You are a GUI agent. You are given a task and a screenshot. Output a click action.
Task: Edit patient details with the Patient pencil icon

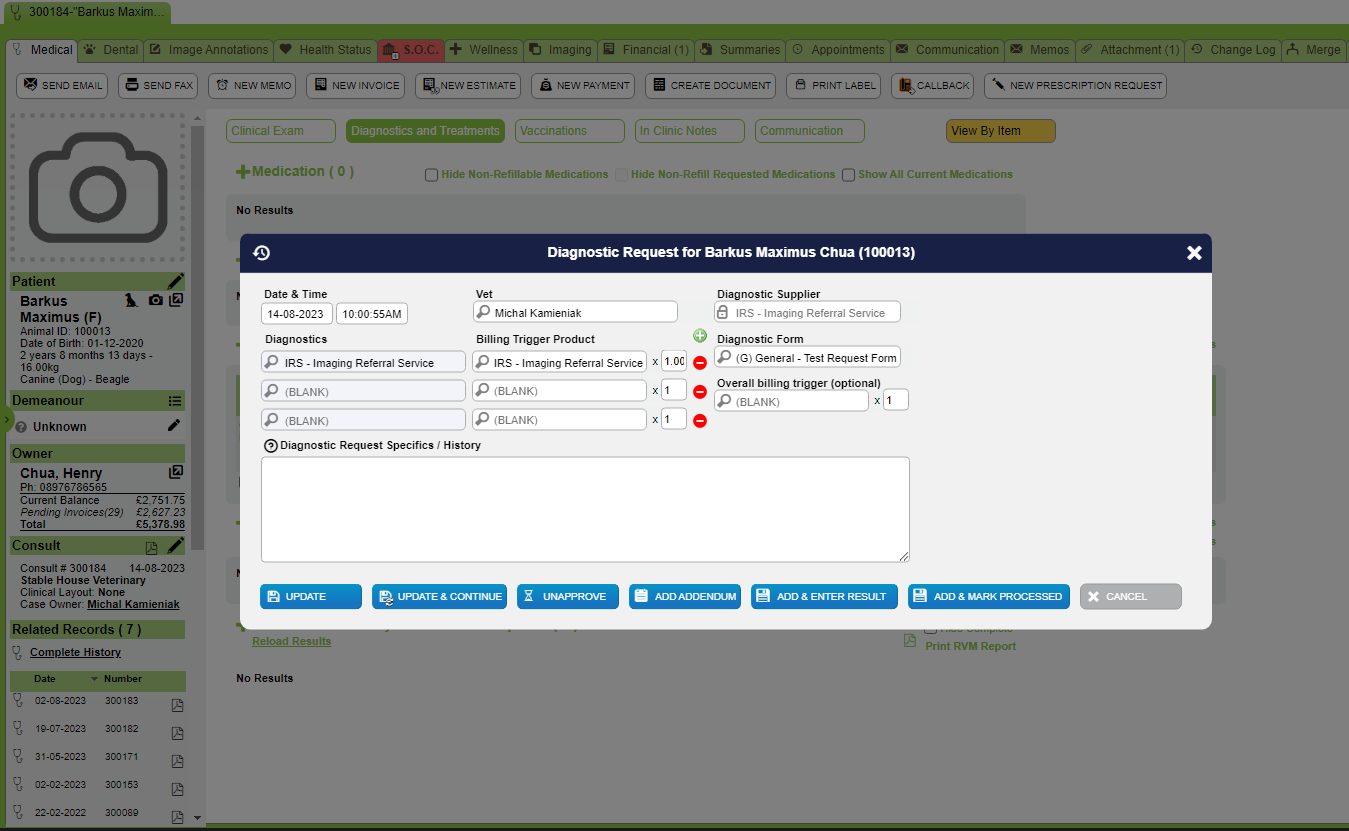coord(176,281)
